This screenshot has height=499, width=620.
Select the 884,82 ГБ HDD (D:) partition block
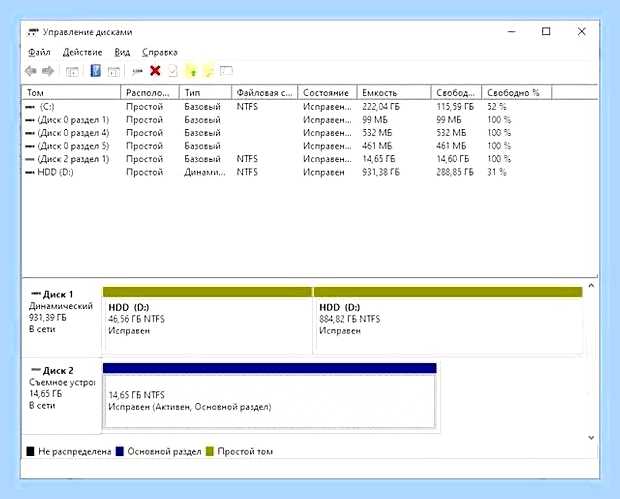448,320
